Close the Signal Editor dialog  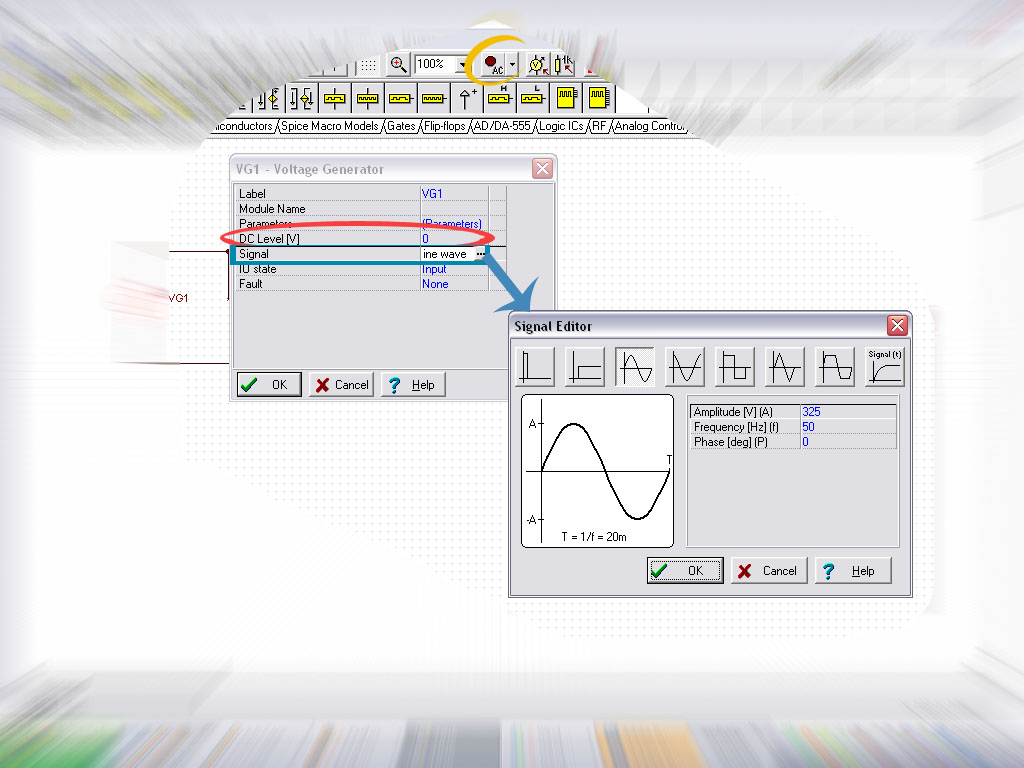point(897,325)
